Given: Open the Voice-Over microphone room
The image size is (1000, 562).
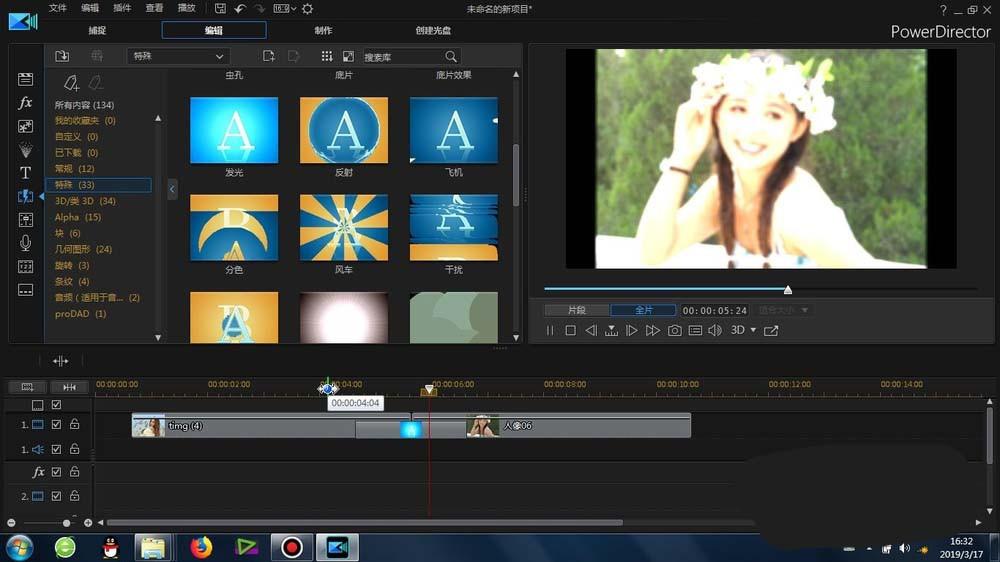Looking at the screenshot, I should coord(25,243).
